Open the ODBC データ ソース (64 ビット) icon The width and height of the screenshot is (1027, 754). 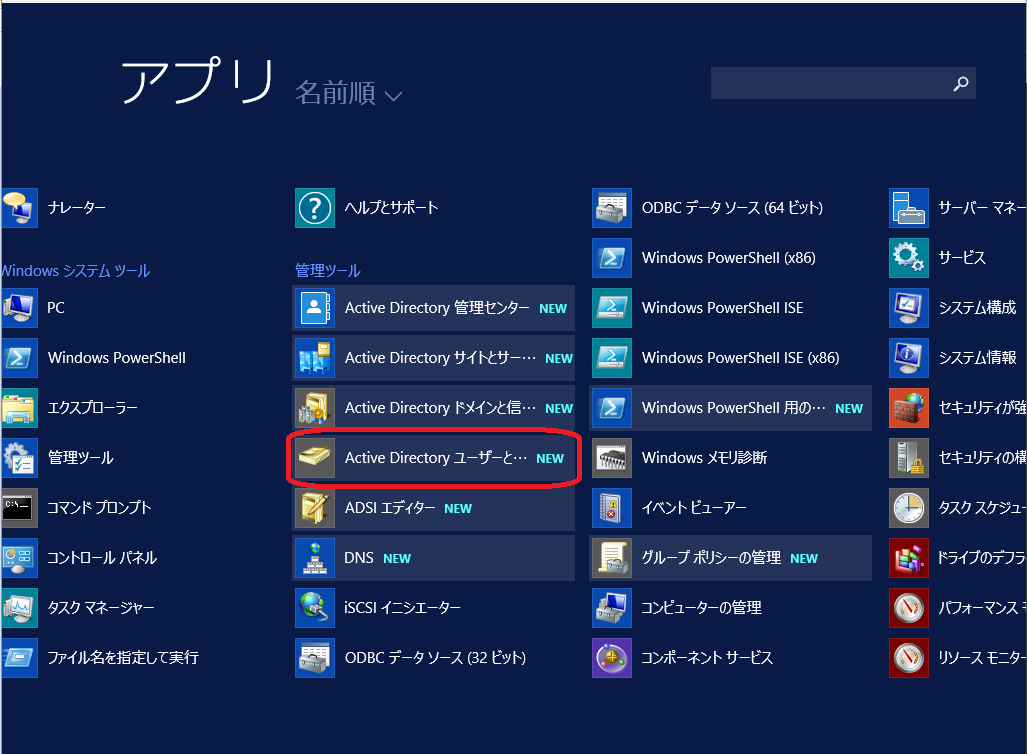pyautogui.click(x=612, y=208)
